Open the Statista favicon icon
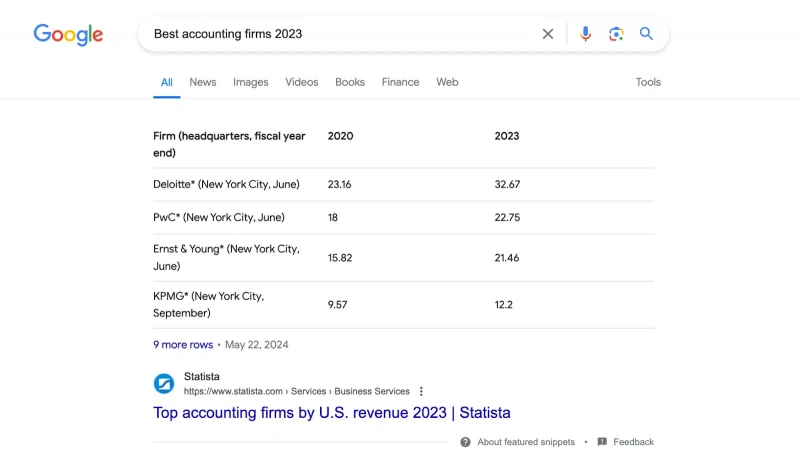The image size is (800, 459). [164, 384]
